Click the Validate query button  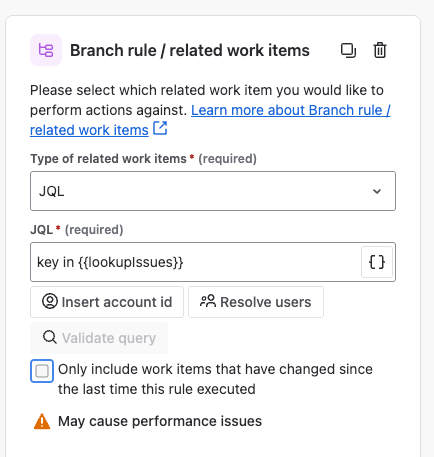tap(99, 338)
